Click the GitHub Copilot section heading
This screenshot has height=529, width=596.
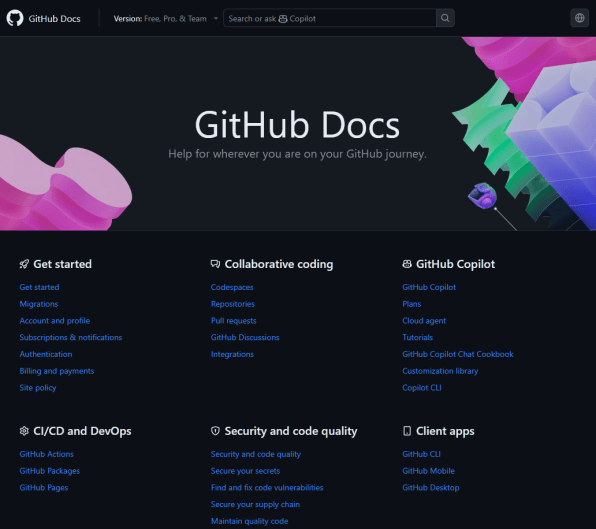pos(455,264)
